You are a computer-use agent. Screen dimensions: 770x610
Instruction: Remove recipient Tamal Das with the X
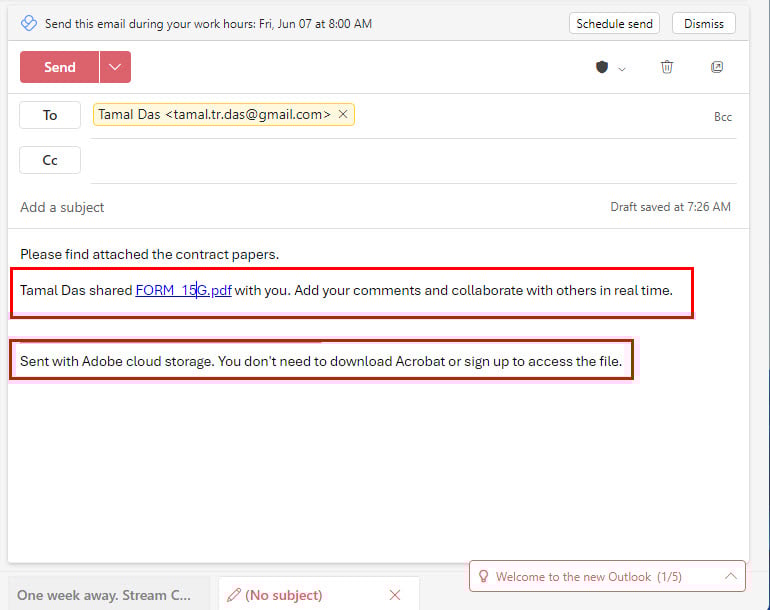(x=343, y=114)
